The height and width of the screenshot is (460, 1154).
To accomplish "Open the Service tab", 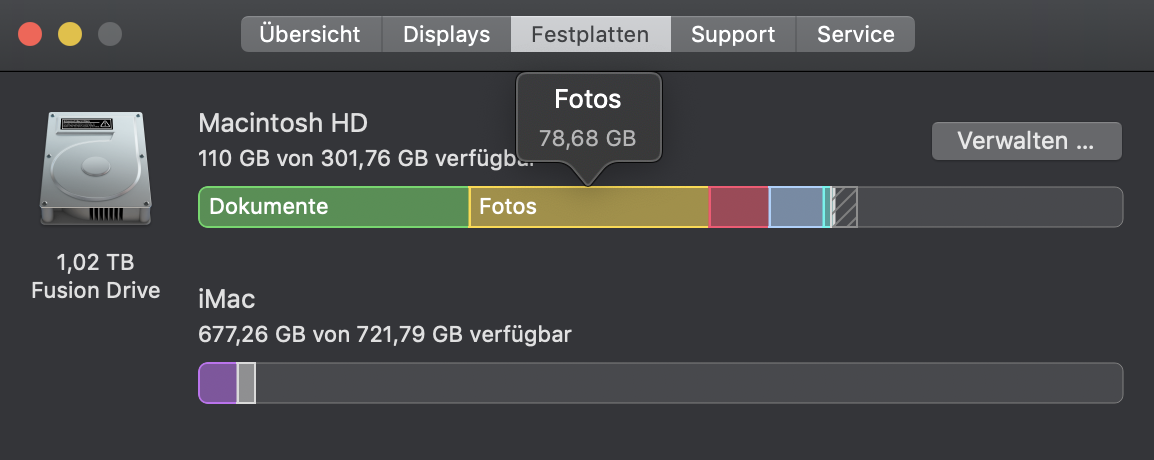I will click(x=856, y=35).
